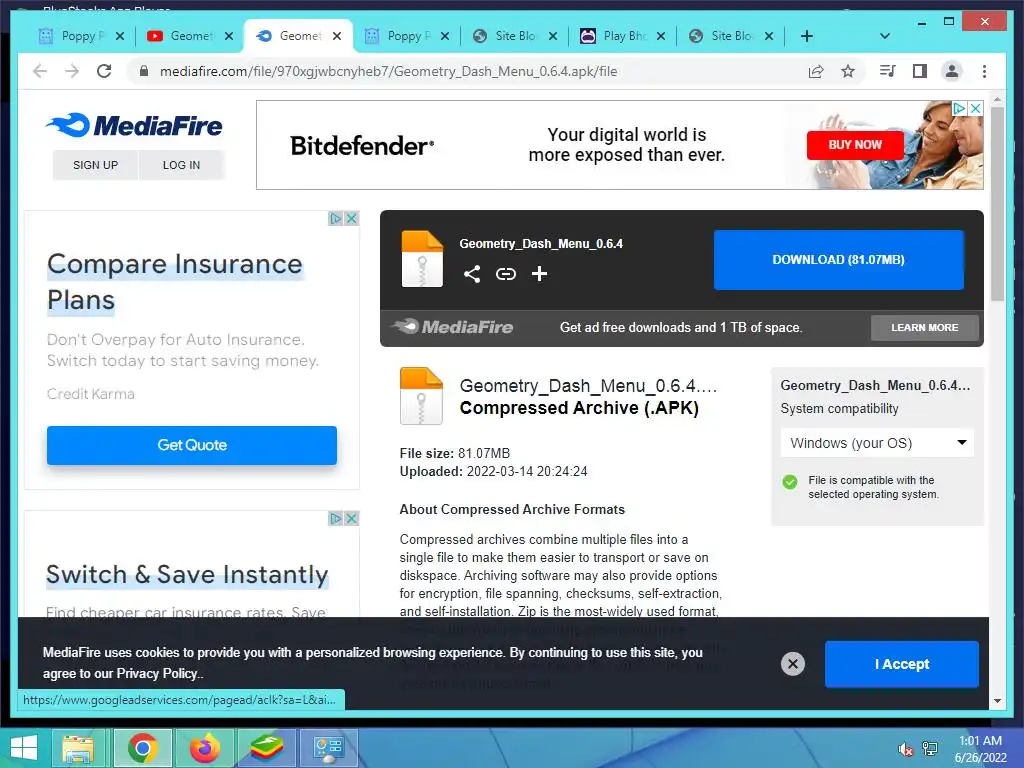View site info via the padlock icon

tap(144, 71)
